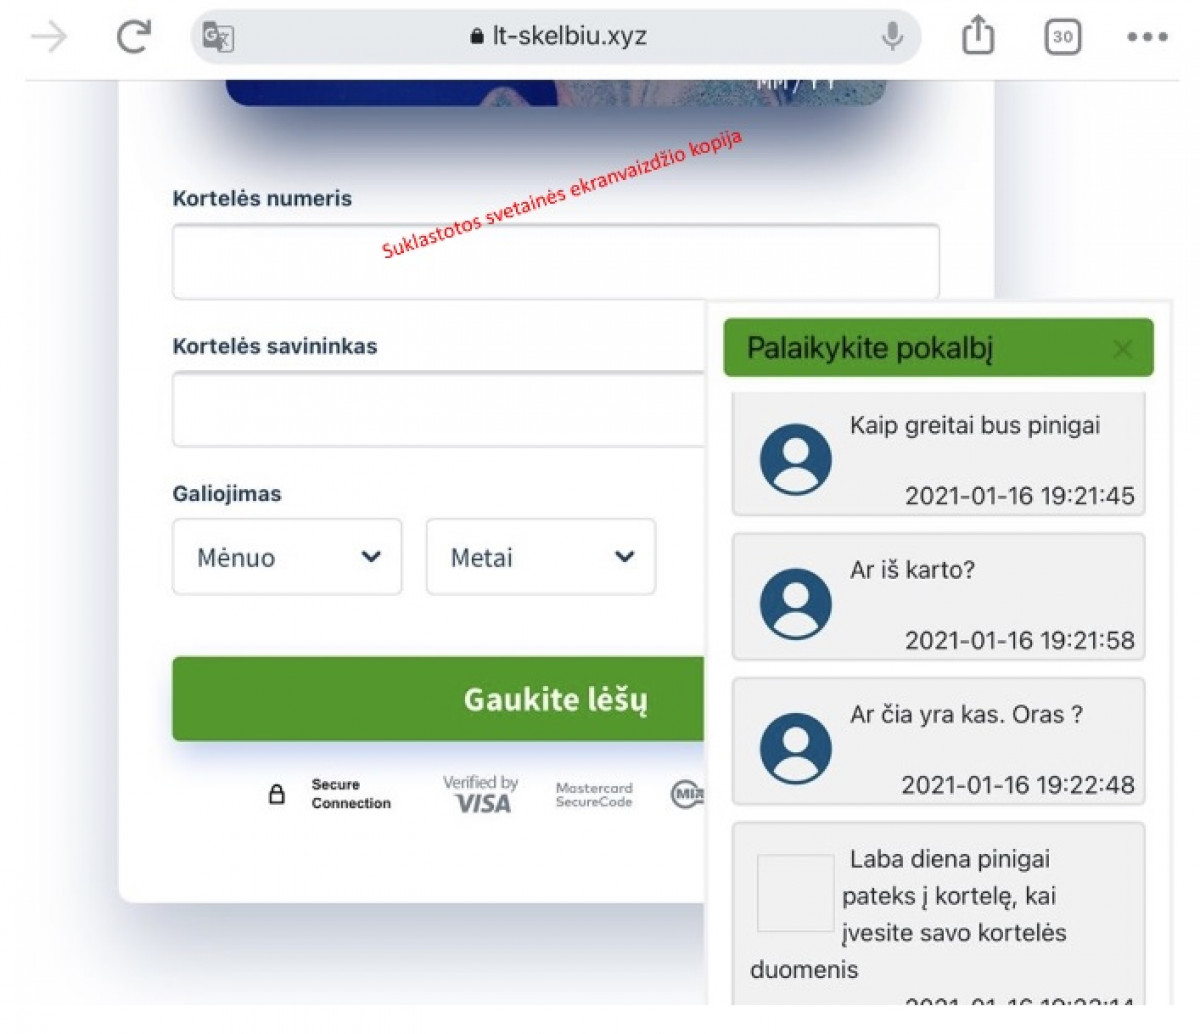Viewport: 1200px width, 1034px height.
Task: Click the browser forward arrow
Action: tap(49, 38)
